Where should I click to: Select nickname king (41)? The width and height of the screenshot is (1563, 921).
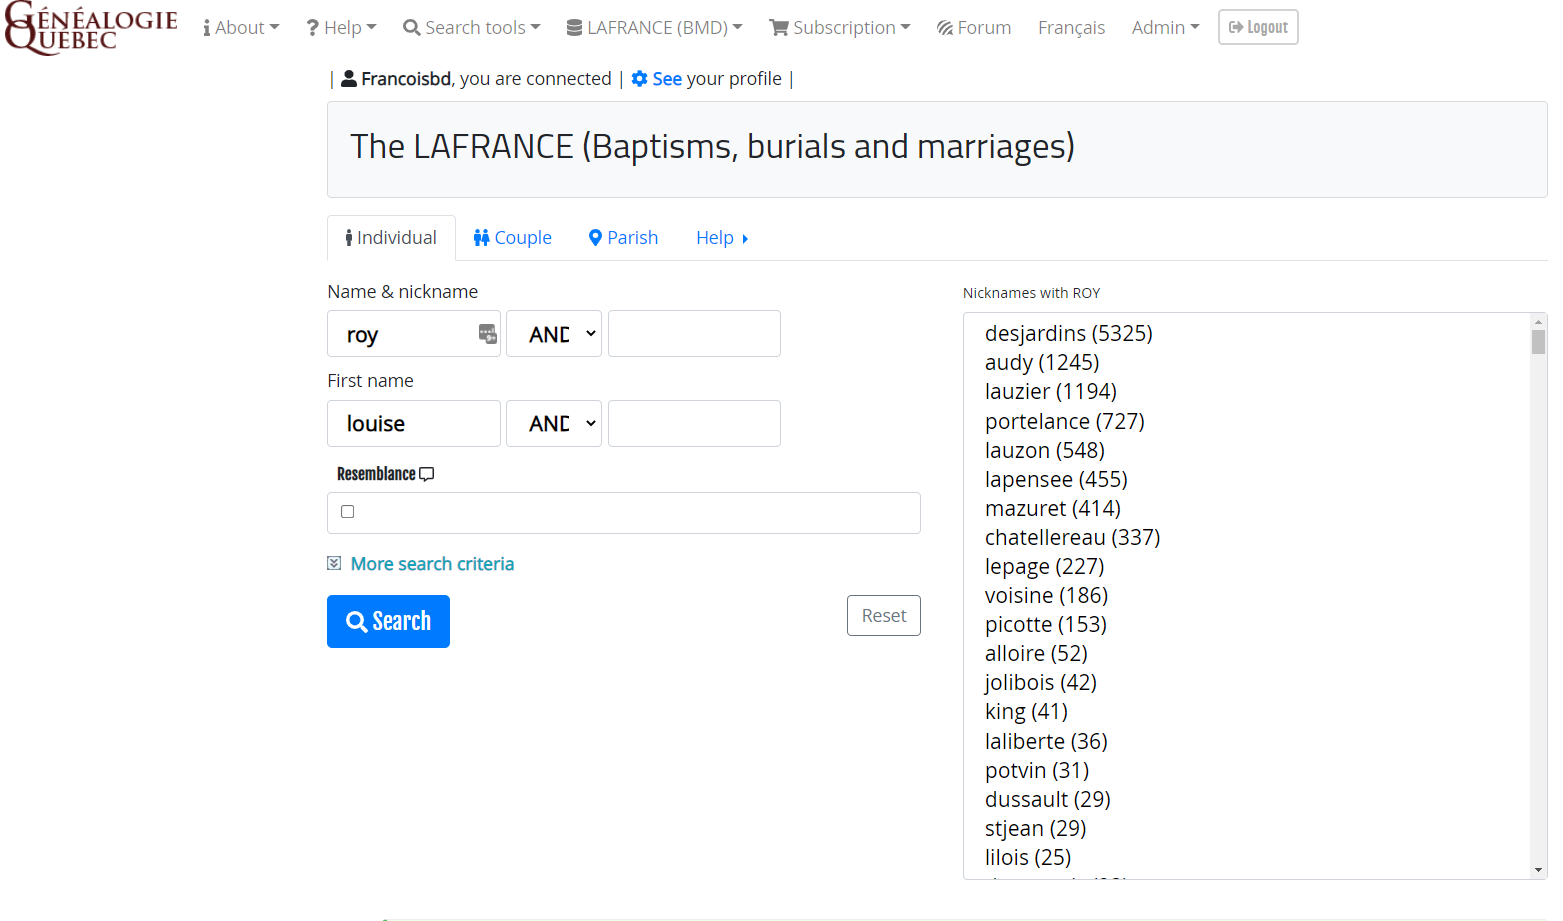pos(1026,711)
